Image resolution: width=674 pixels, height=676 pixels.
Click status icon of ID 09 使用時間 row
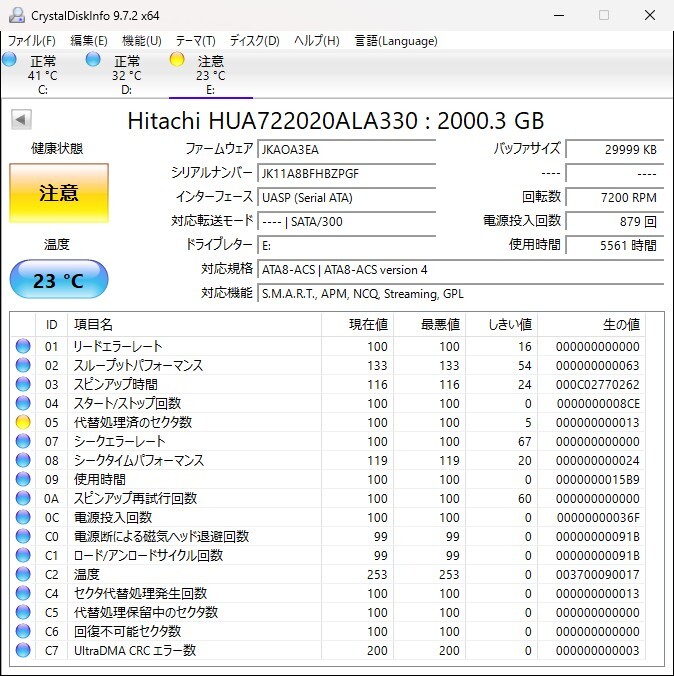point(23,479)
